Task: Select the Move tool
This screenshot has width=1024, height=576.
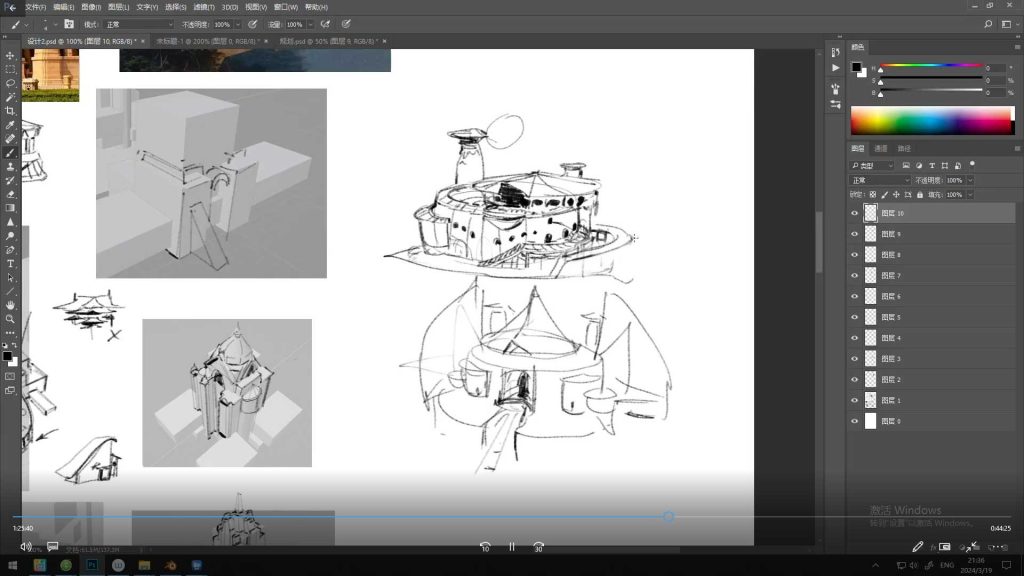Action: (x=10, y=56)
